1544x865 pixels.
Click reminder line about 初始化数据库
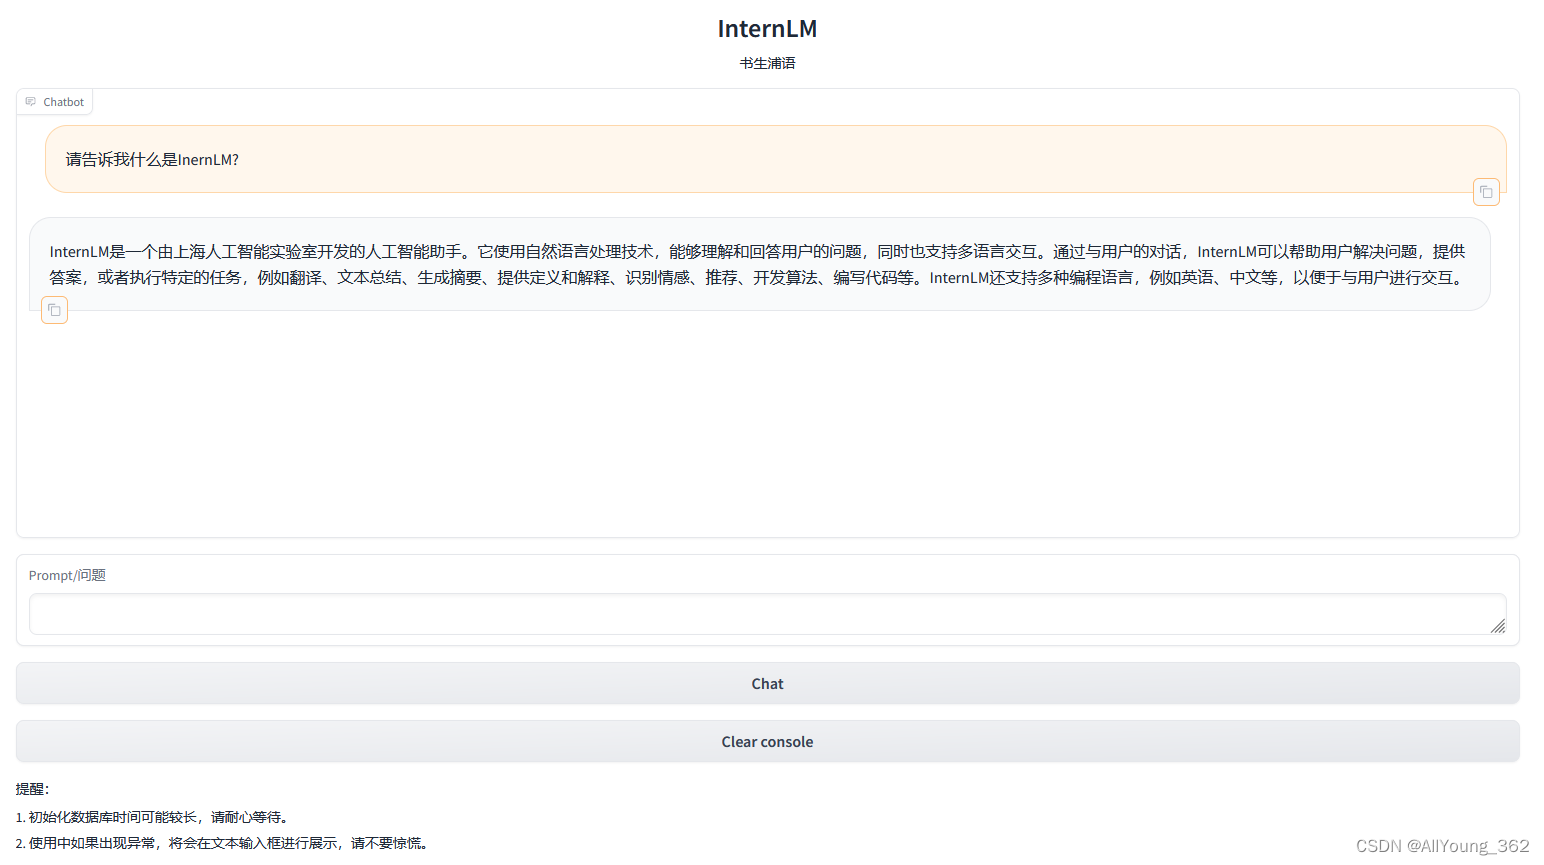click(x=155, y=817)
